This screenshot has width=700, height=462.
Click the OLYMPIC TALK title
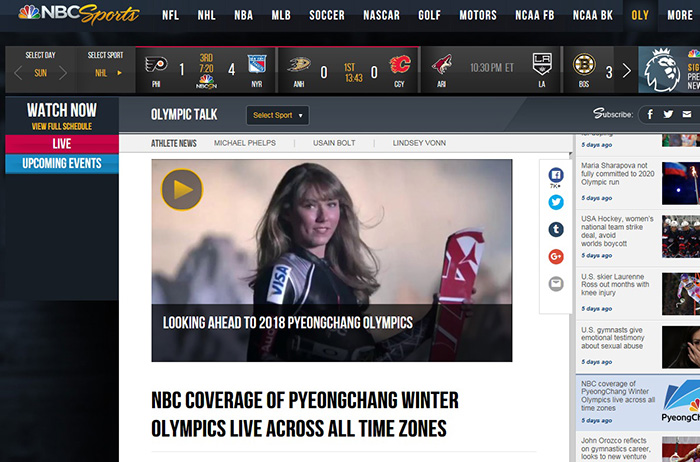click(x=184, y=115)
